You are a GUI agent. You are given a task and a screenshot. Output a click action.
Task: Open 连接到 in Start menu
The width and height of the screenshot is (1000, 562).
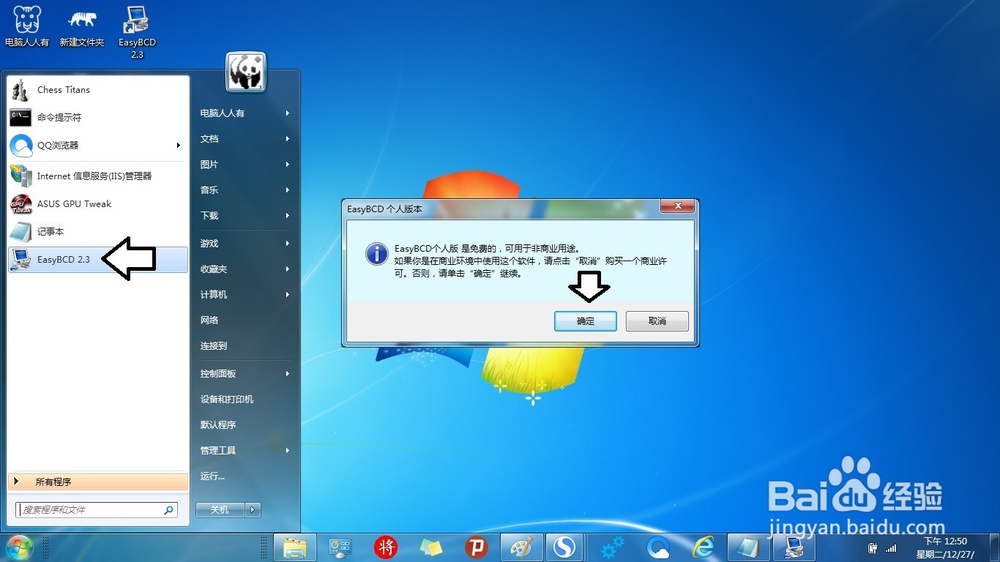(x=246, y=345)
